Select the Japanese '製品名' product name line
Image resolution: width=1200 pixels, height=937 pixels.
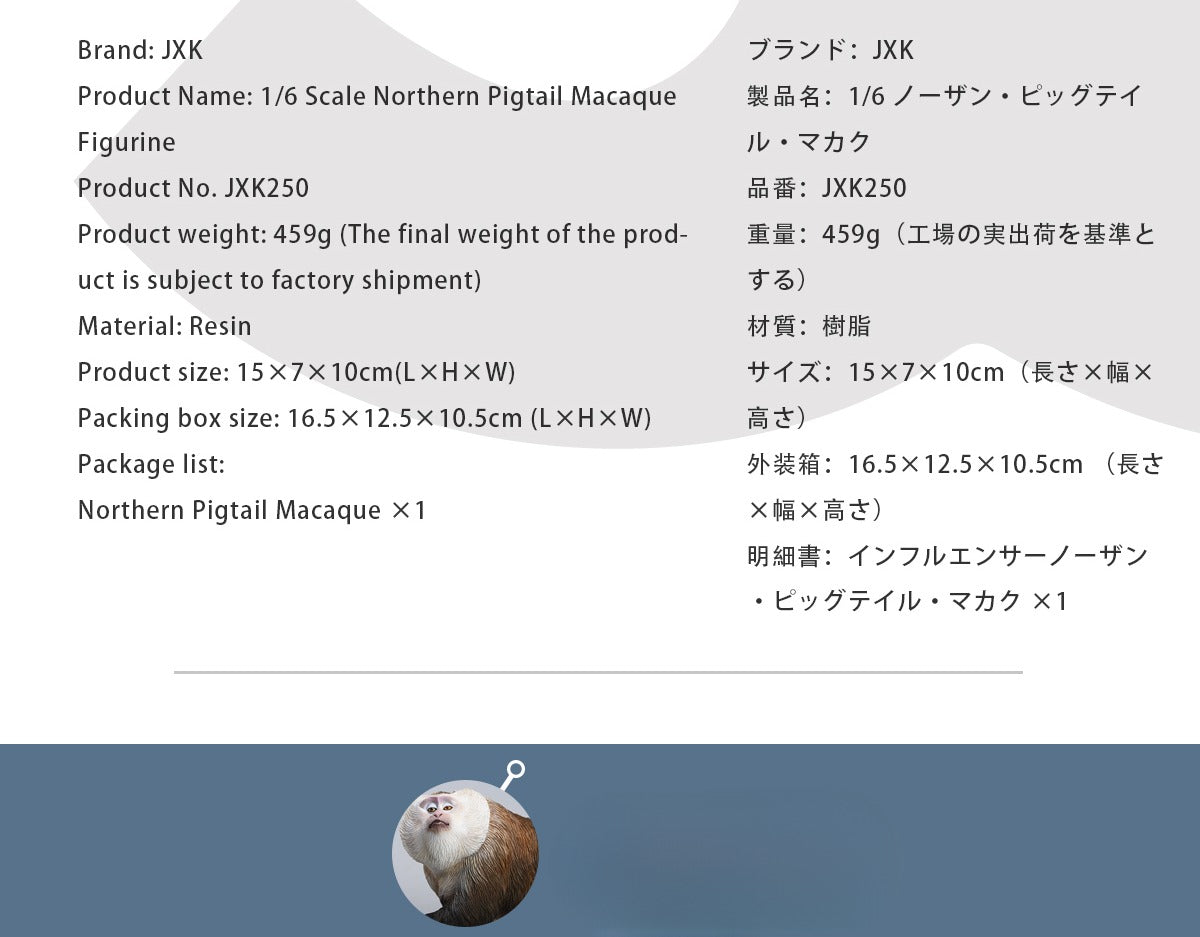point(944,97)
